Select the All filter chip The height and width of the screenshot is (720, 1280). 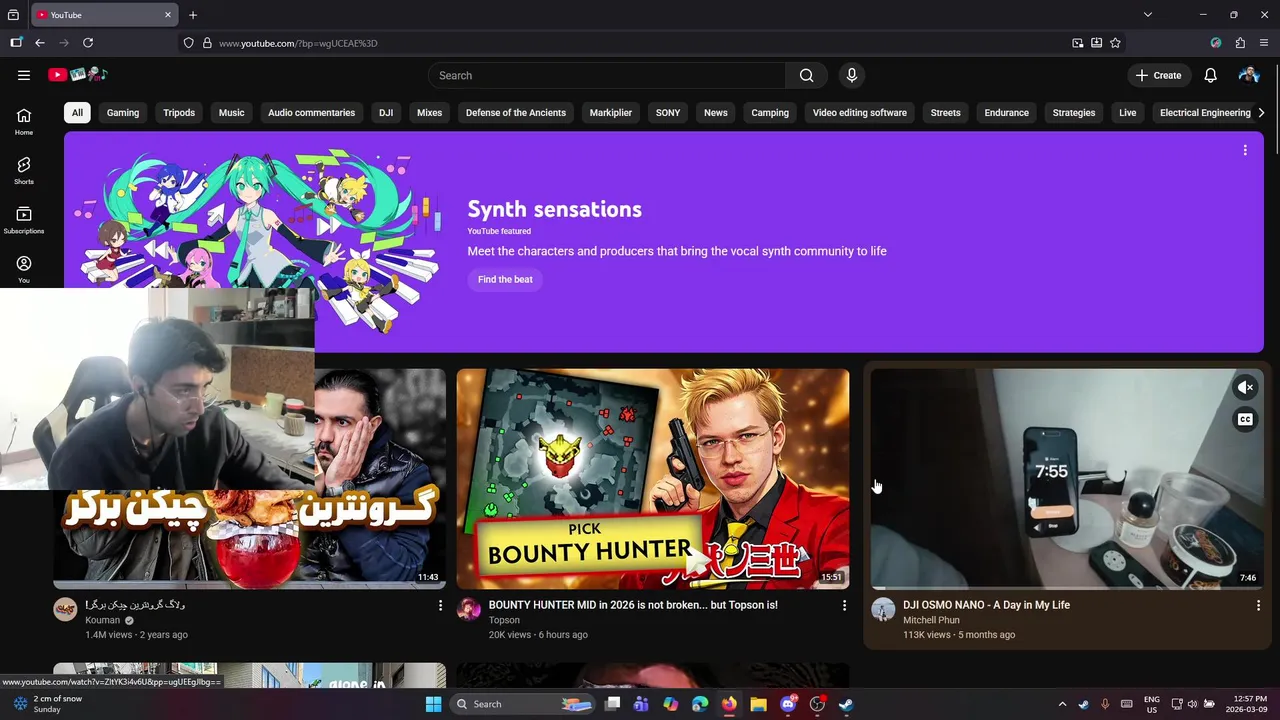77,113
